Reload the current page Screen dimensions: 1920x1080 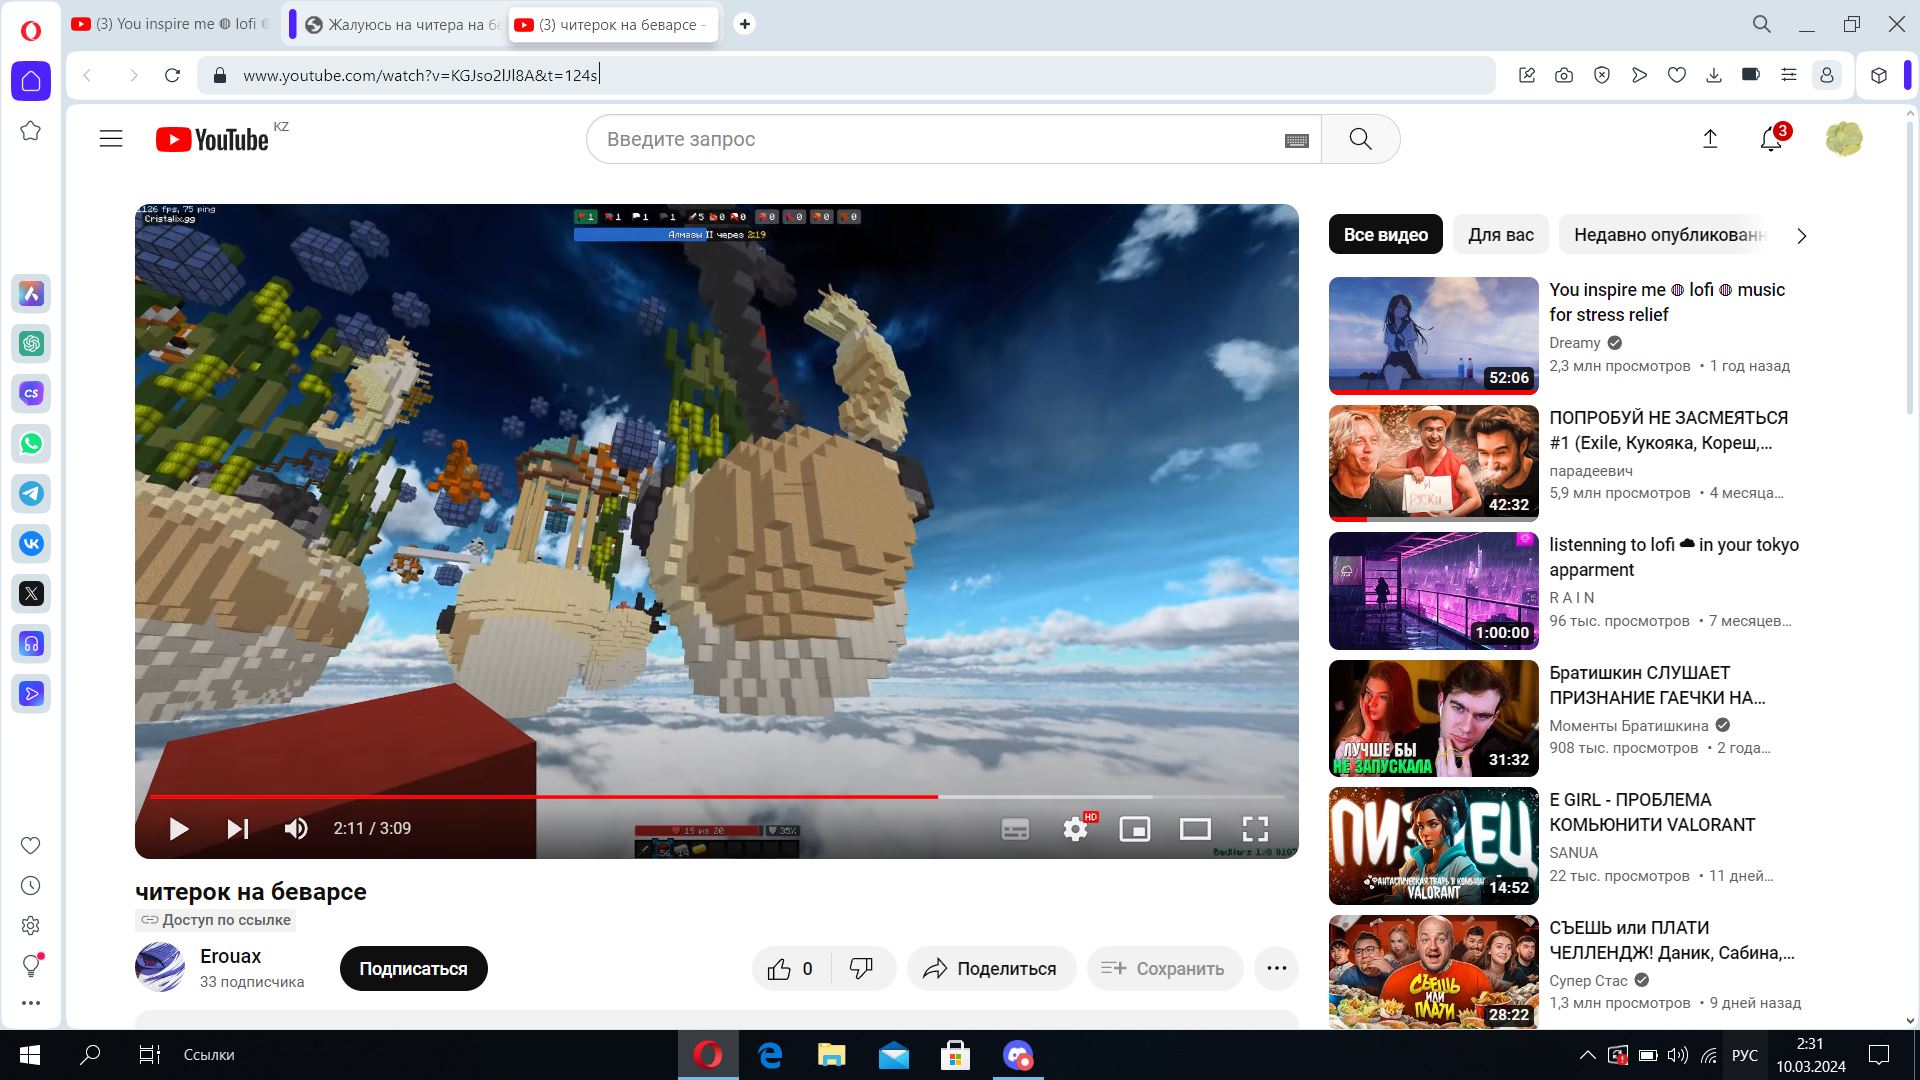172,75
